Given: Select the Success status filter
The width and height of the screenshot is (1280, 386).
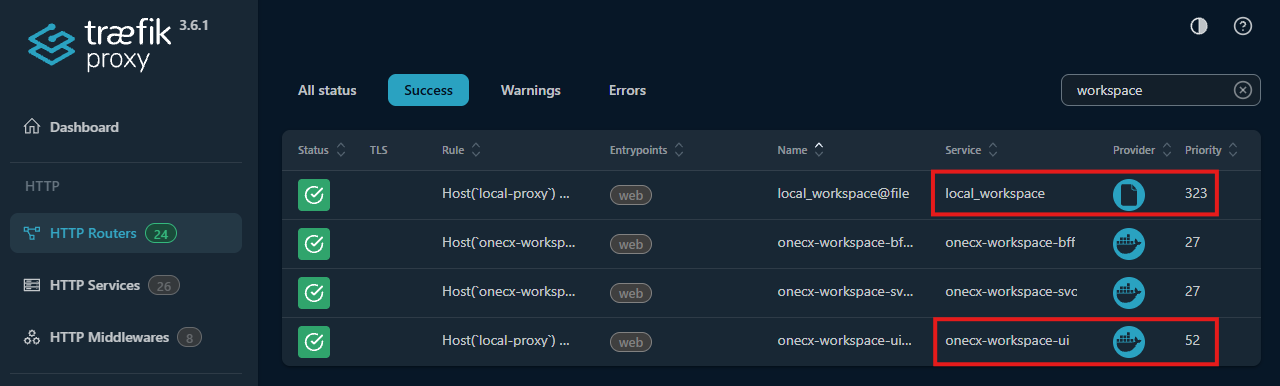Looking at the screenshot, I should pyautogui.click(x=428, y=90).
